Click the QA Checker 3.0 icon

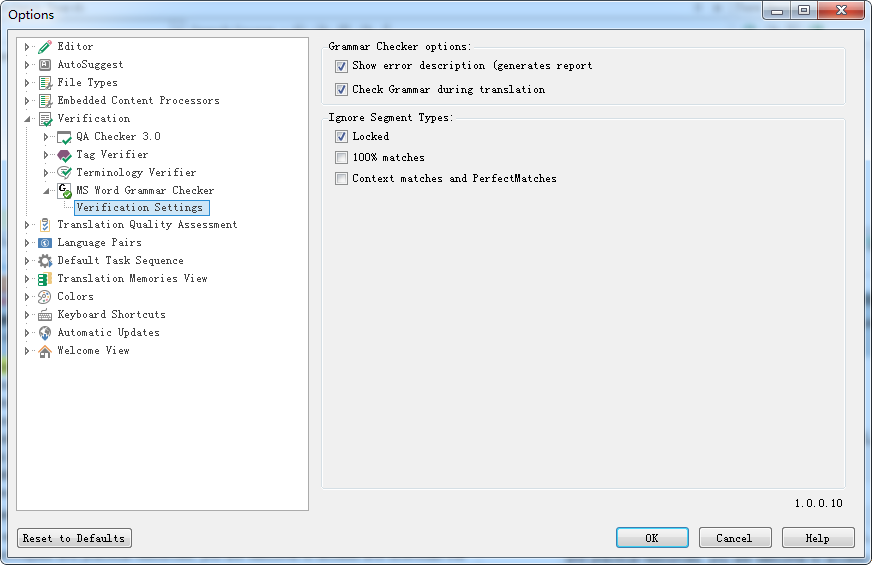pos(64,137)
